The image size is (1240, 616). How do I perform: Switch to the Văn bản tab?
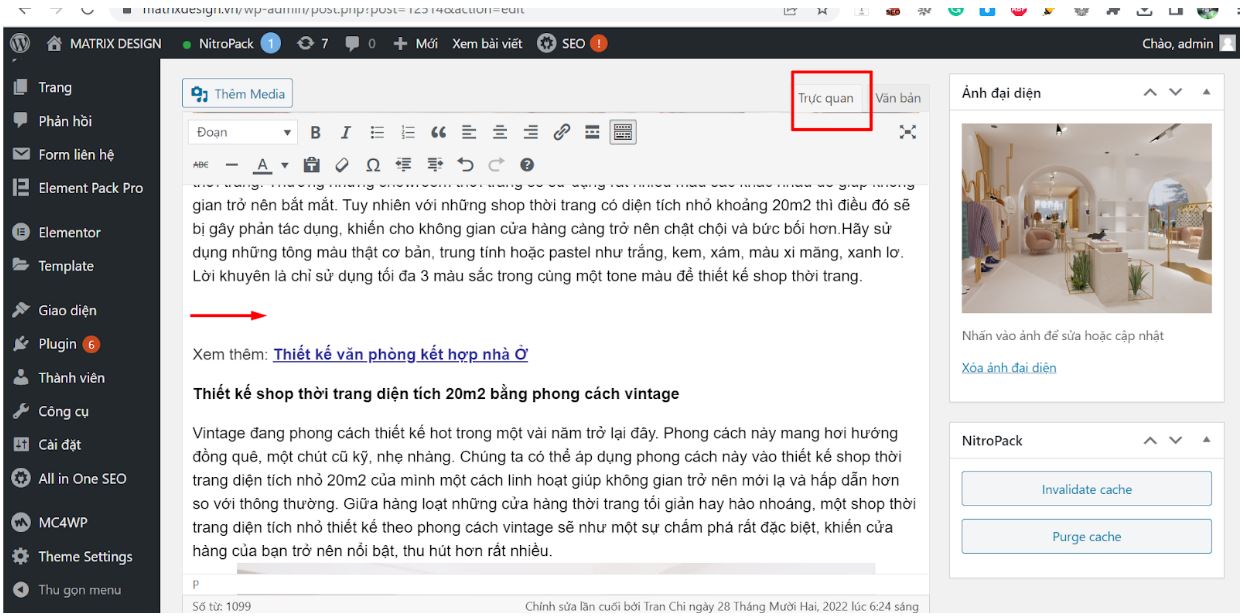click(x=897, y=98)
